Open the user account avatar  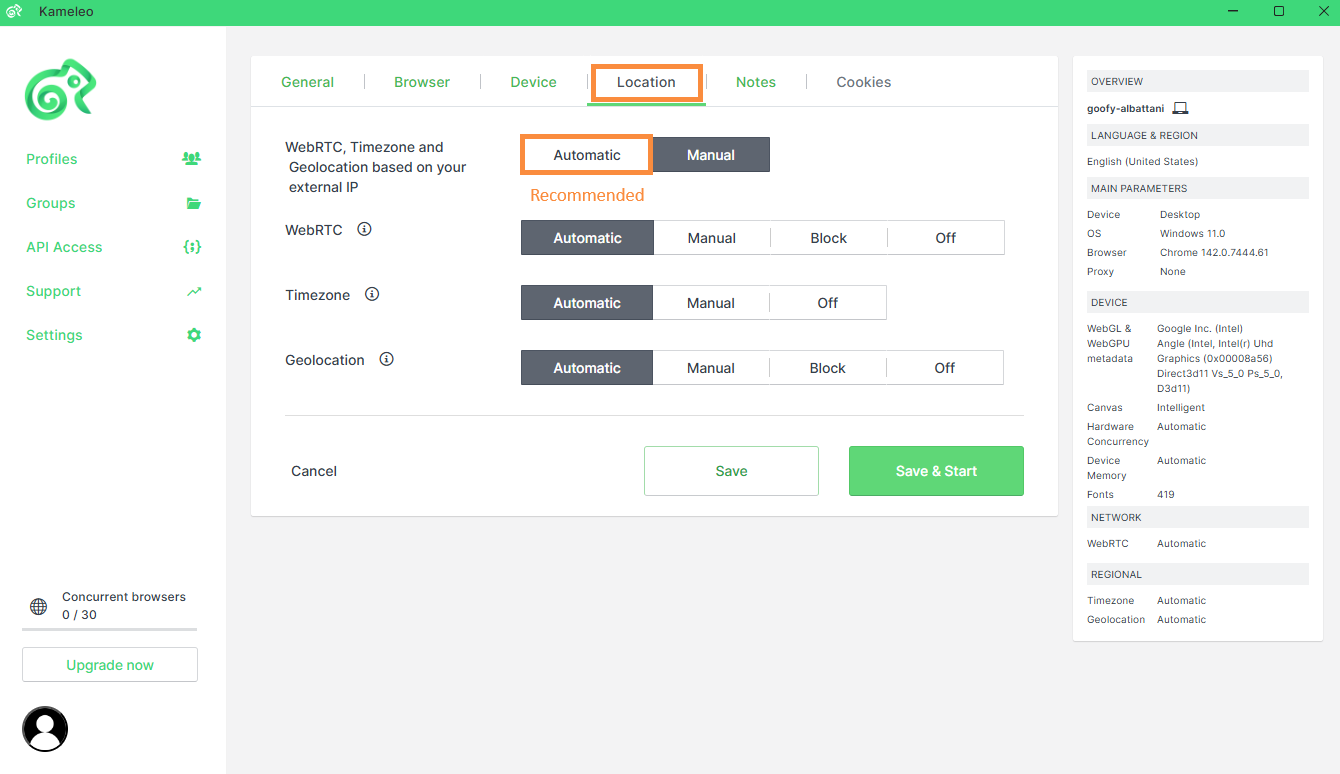[x=45, y=729]
